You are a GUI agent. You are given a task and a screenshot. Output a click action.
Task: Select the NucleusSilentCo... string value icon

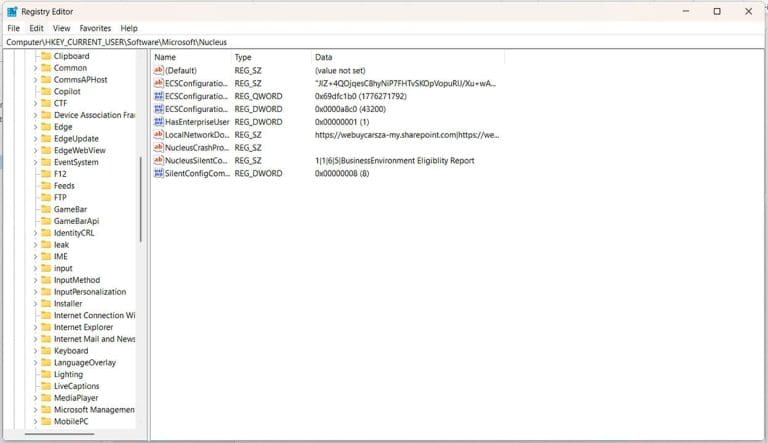pos(158,160)
